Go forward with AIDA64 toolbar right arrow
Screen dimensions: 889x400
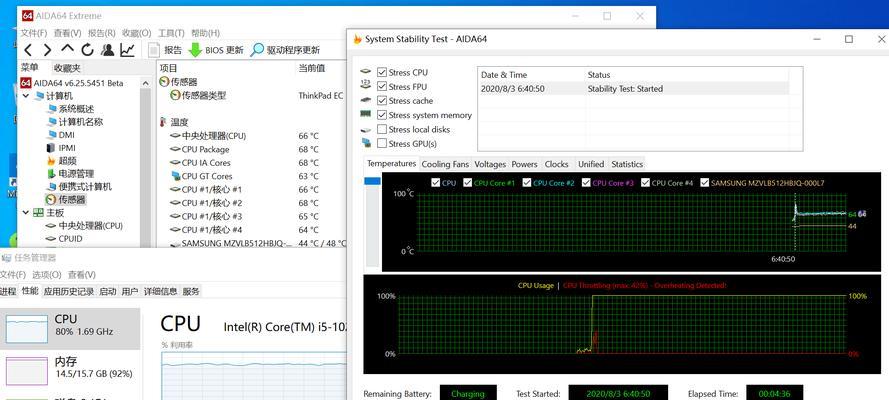click(47, 50)
